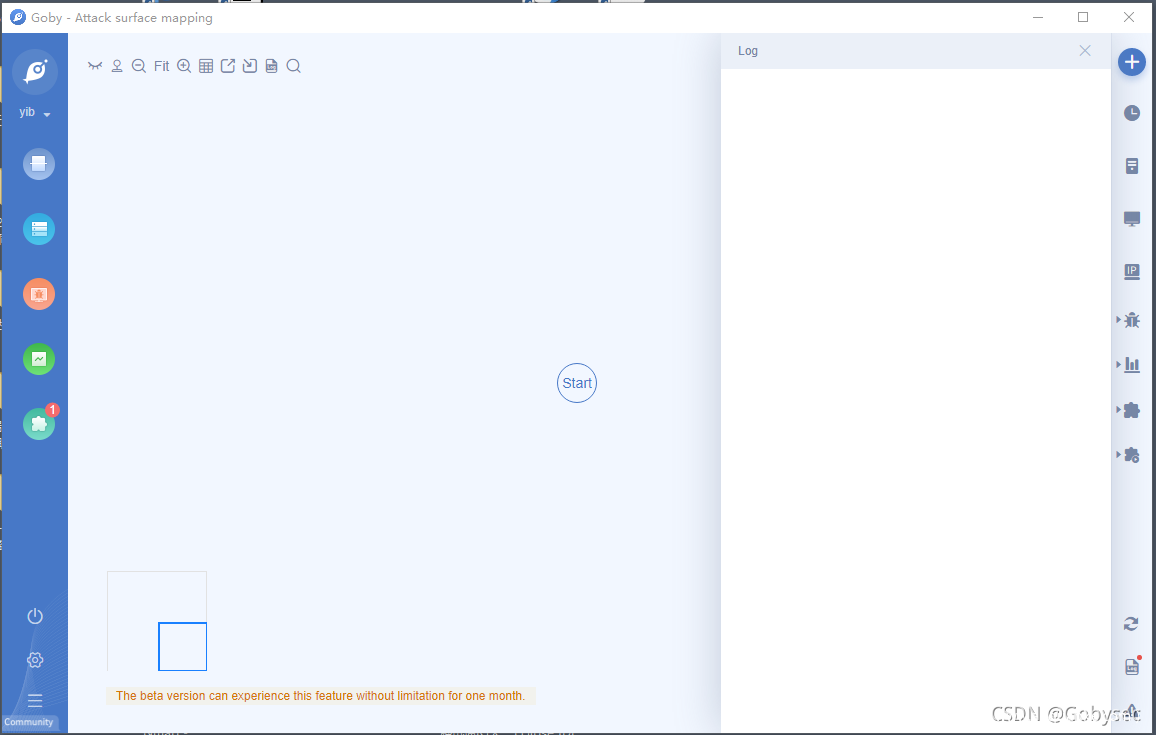Toggle the eye visibility icon in toolbar
This screenshot has height=735, width=1156.
(x=95, y=66)
